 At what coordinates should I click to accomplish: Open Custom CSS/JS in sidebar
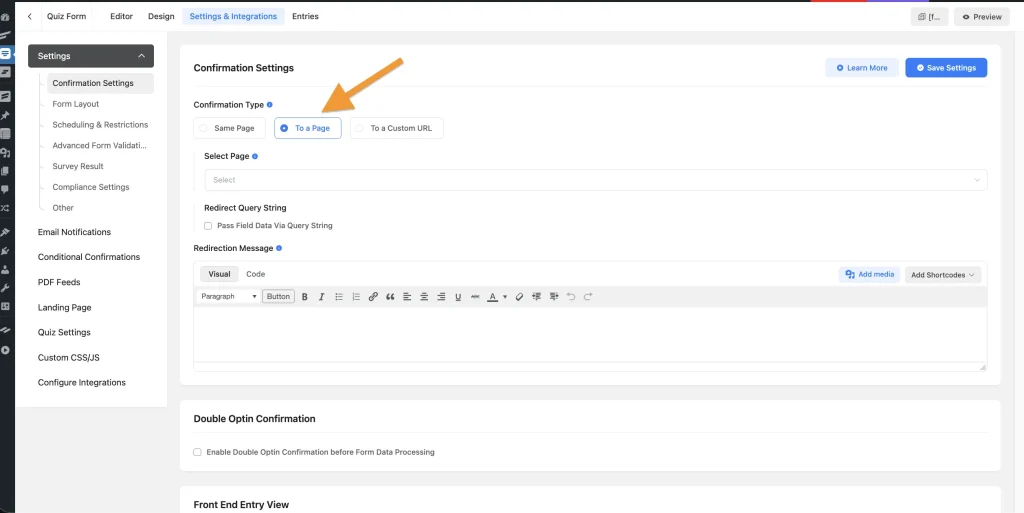pos(69,358)
